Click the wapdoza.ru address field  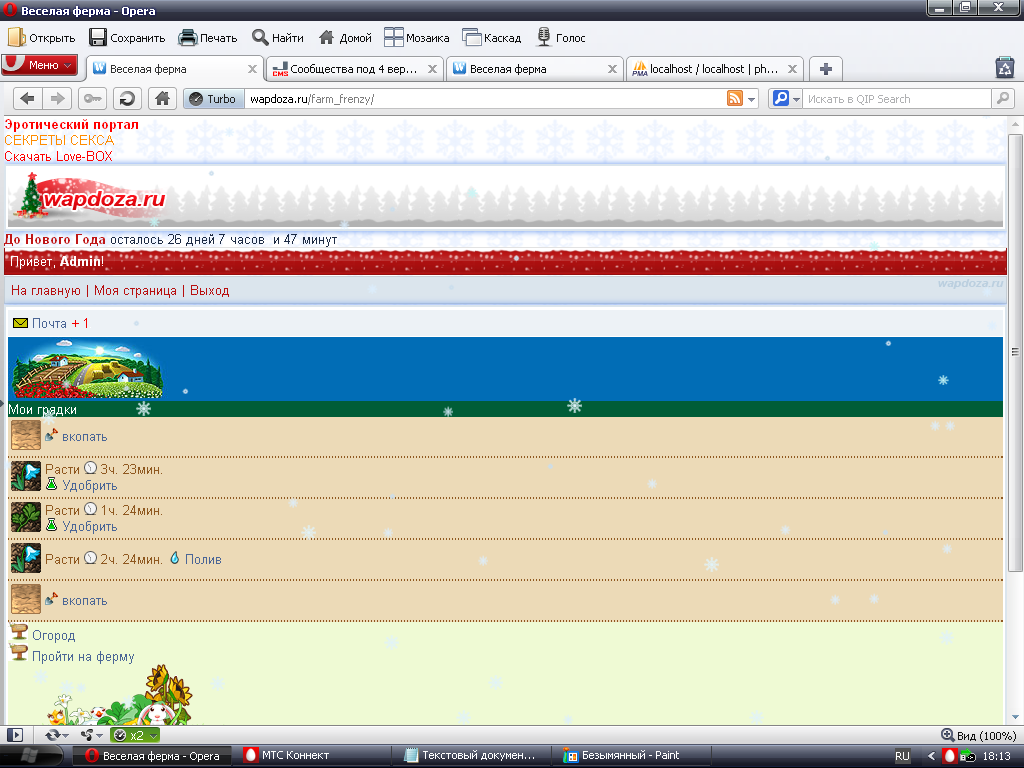483,99
